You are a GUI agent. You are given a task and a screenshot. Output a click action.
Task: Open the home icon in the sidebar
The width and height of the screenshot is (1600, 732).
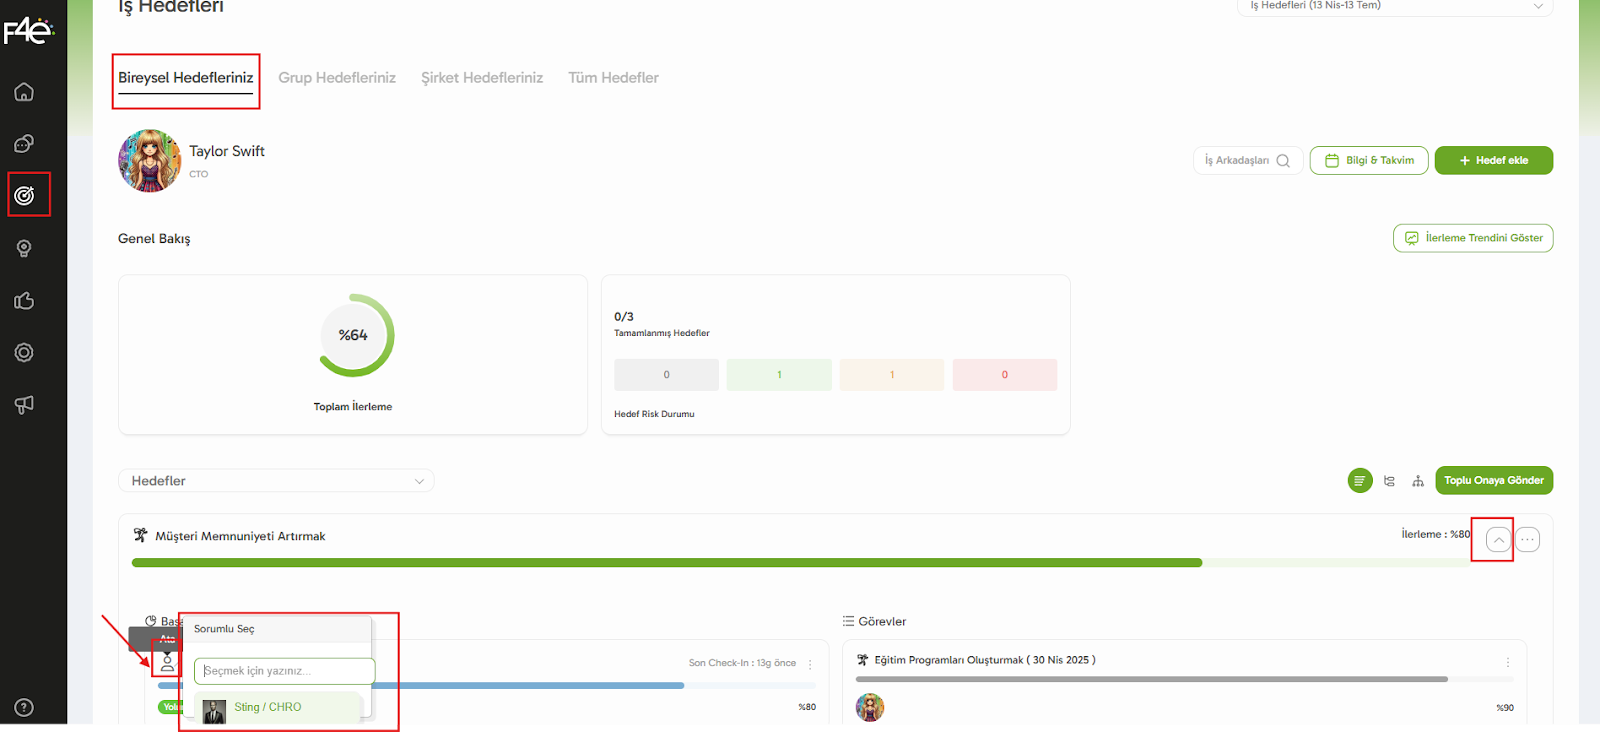pyautogui.click(x=24, y=92)
